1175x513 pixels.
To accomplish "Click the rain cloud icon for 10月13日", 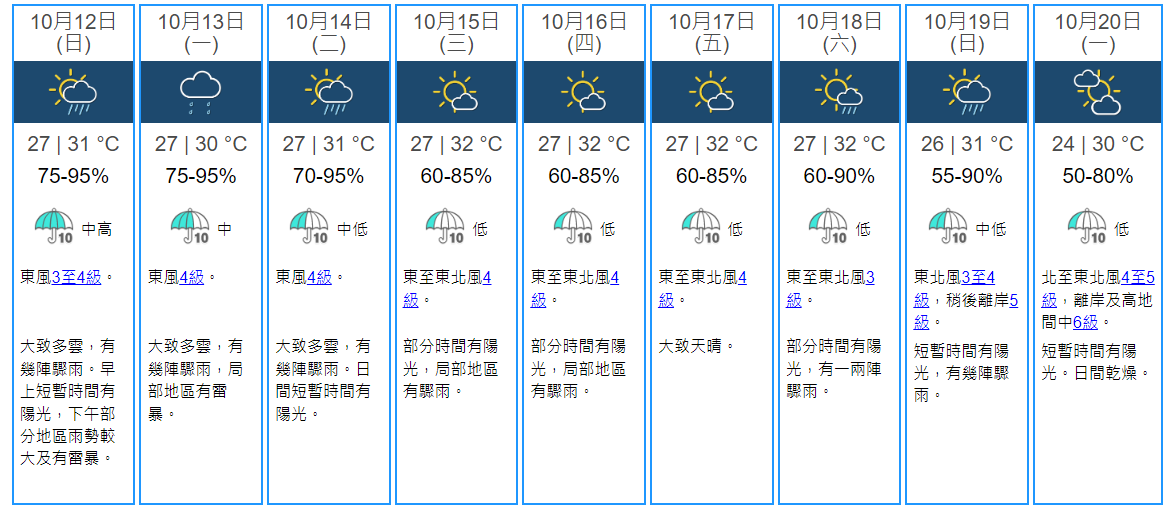I will [x=200, y=92].
